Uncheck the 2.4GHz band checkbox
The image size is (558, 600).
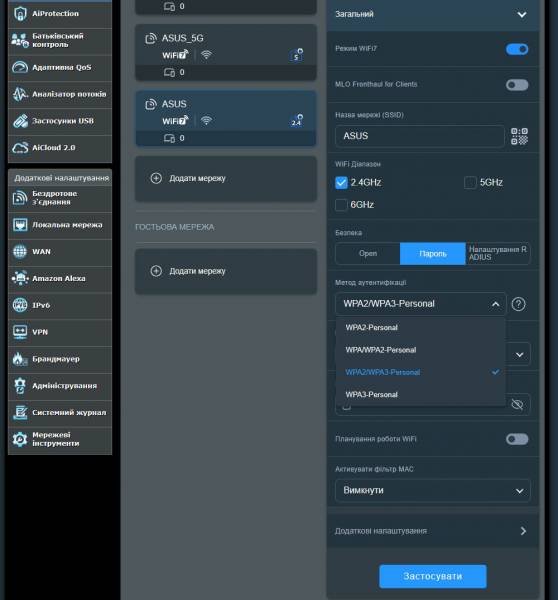[341, 183]
